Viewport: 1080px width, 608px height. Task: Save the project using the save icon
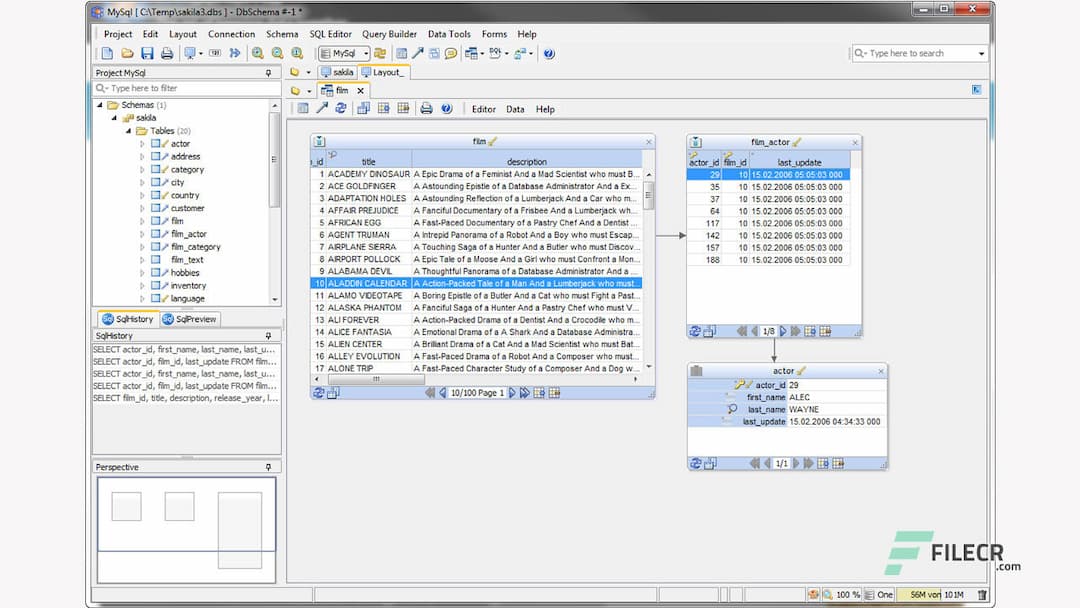tap(146, 52)
